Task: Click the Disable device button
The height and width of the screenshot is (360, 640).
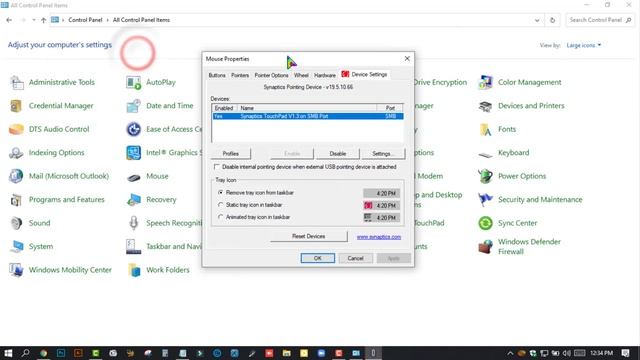Action: coord(338,153)
